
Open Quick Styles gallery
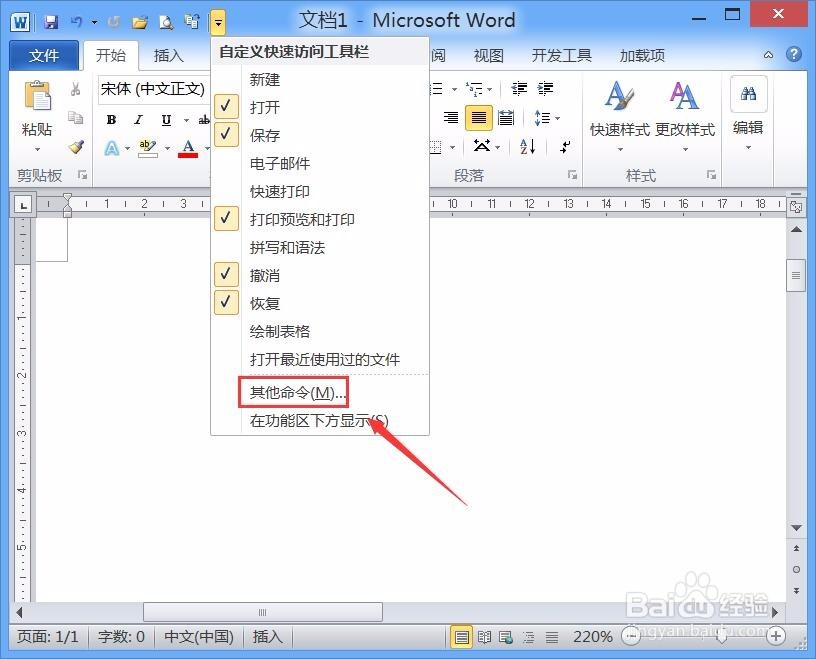tap(620, 116)
